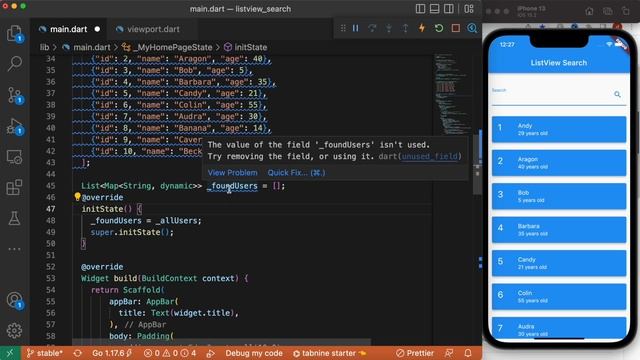Open the Explorer view in activity bar

pos(14,33)
